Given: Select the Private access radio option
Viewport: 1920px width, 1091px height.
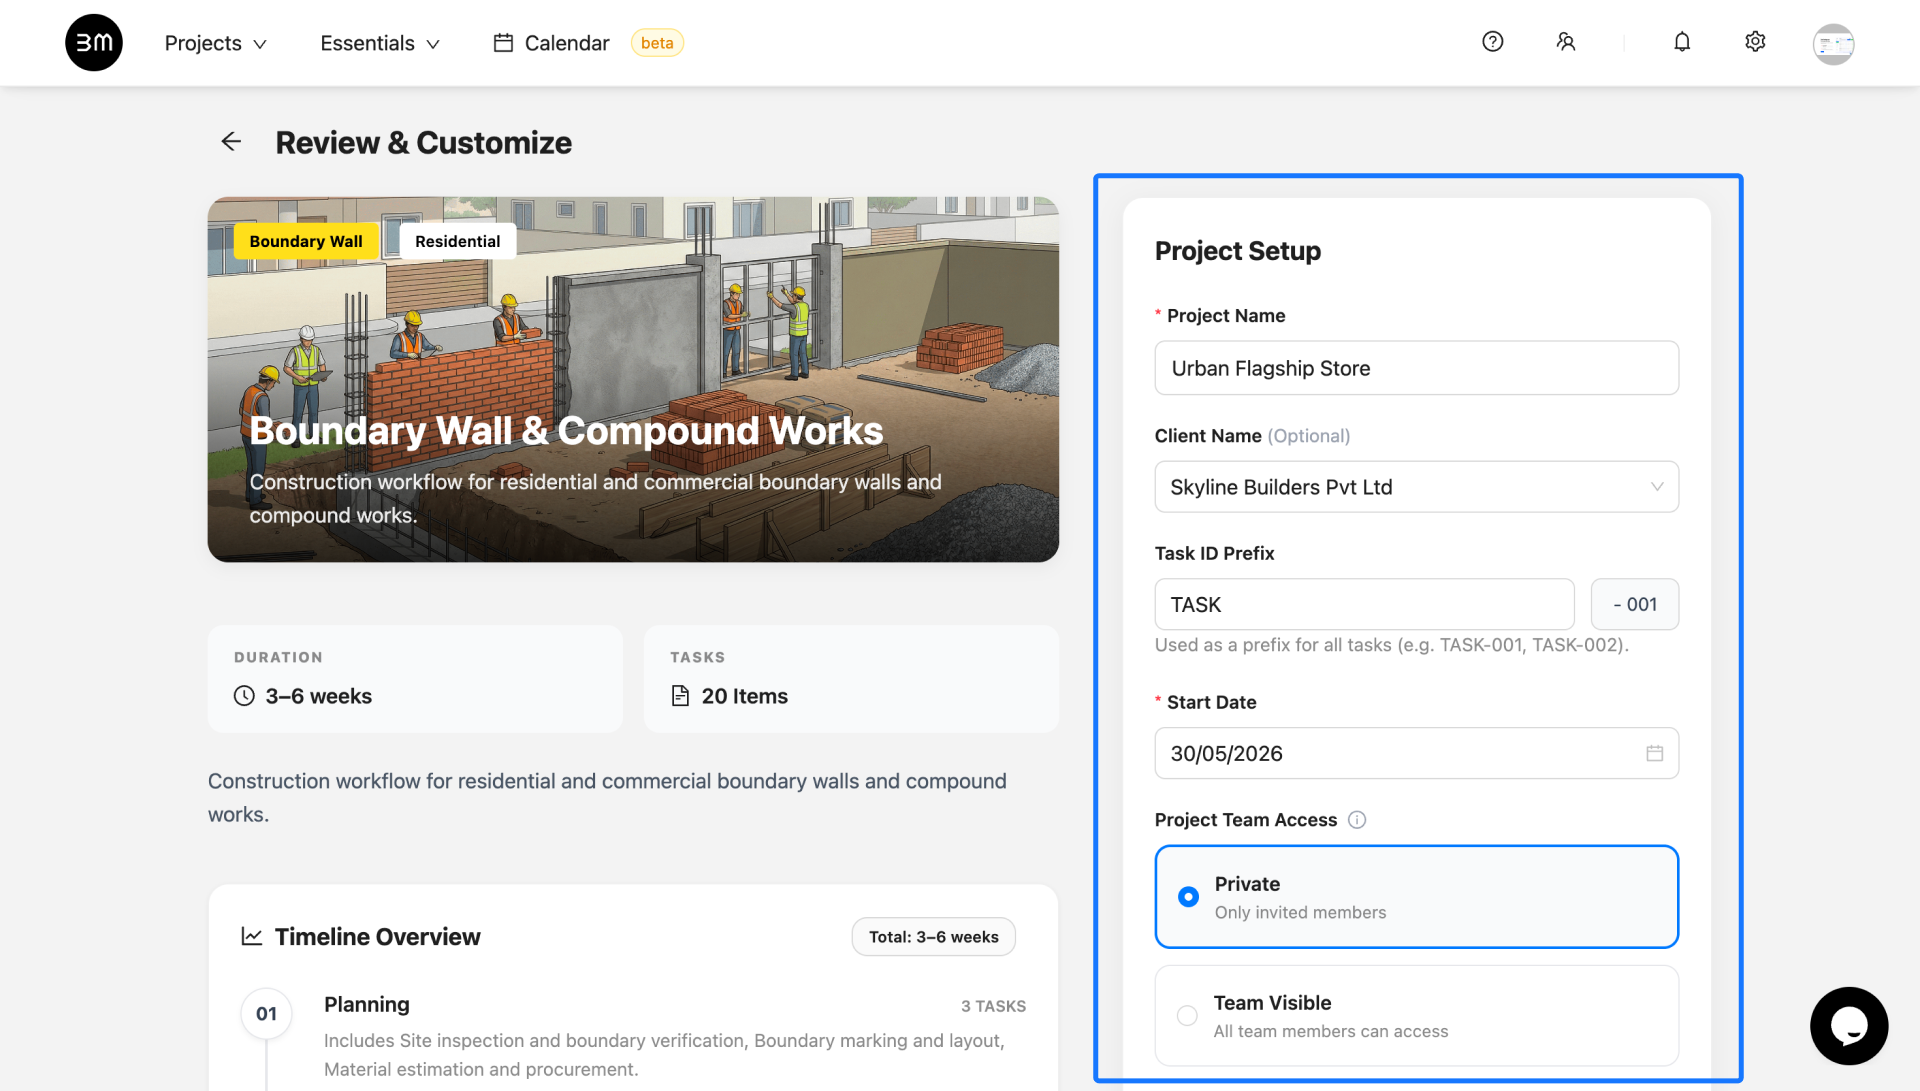Looking at the screenshot, I should pyautogui.click(x=1416, y=897).
